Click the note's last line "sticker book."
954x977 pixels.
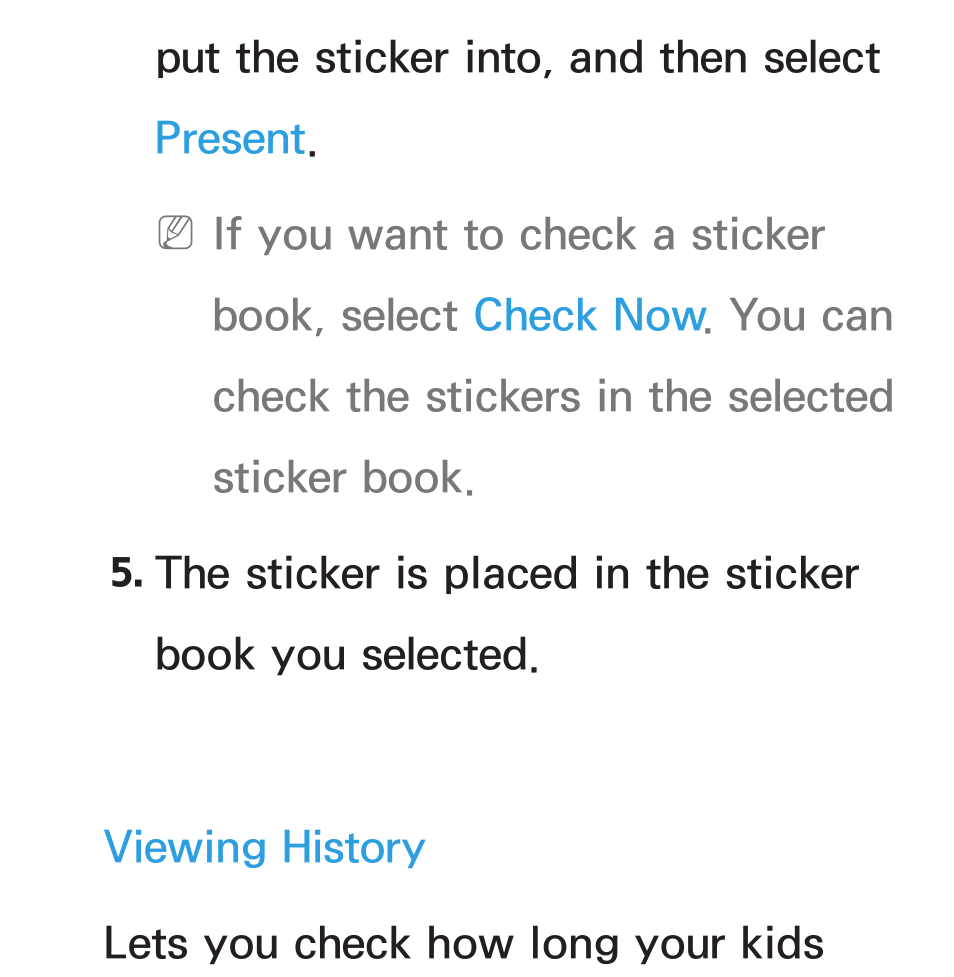pyautogui.click(x=343, y=478)
